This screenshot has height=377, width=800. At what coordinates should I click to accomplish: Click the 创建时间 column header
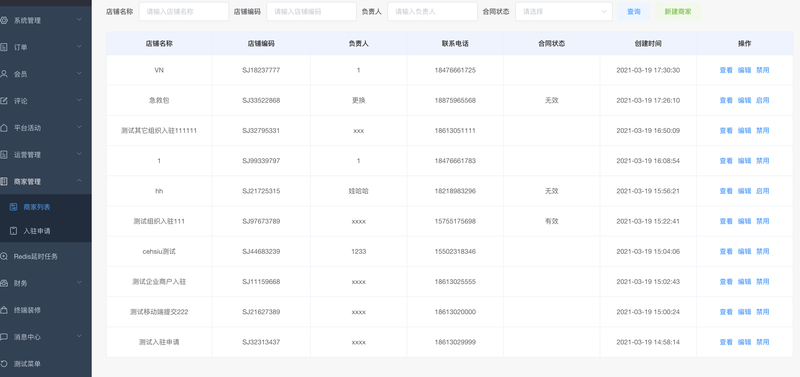click(x=648, y=44)
